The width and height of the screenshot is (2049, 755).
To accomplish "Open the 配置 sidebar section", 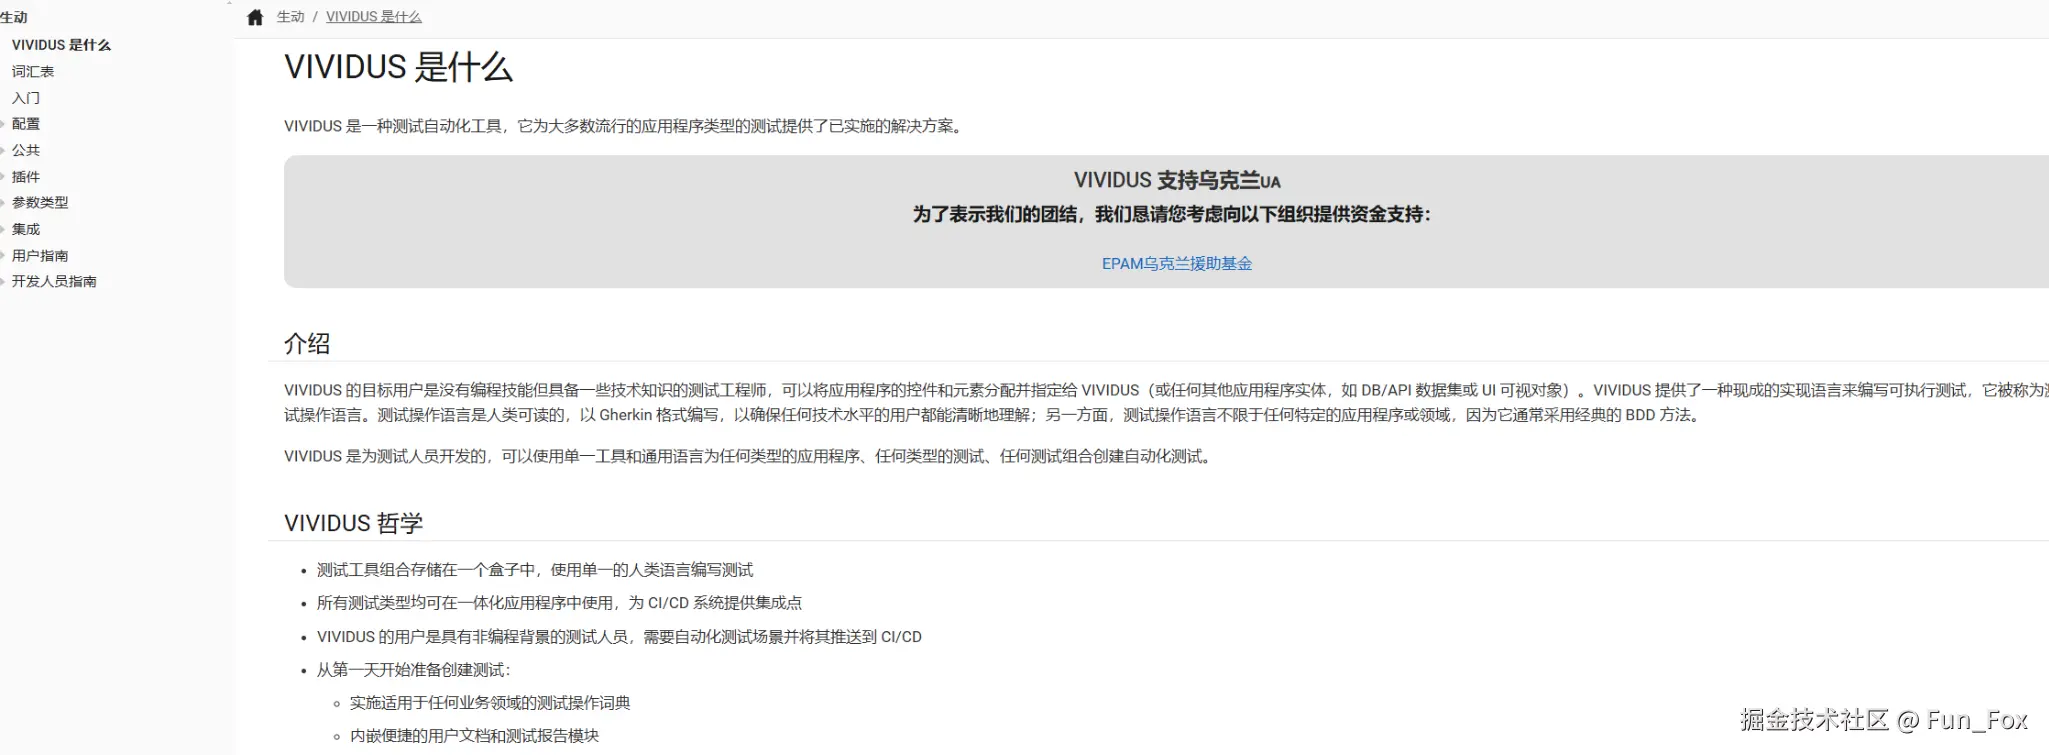I will pyautogui.click(x=26, y=124).
